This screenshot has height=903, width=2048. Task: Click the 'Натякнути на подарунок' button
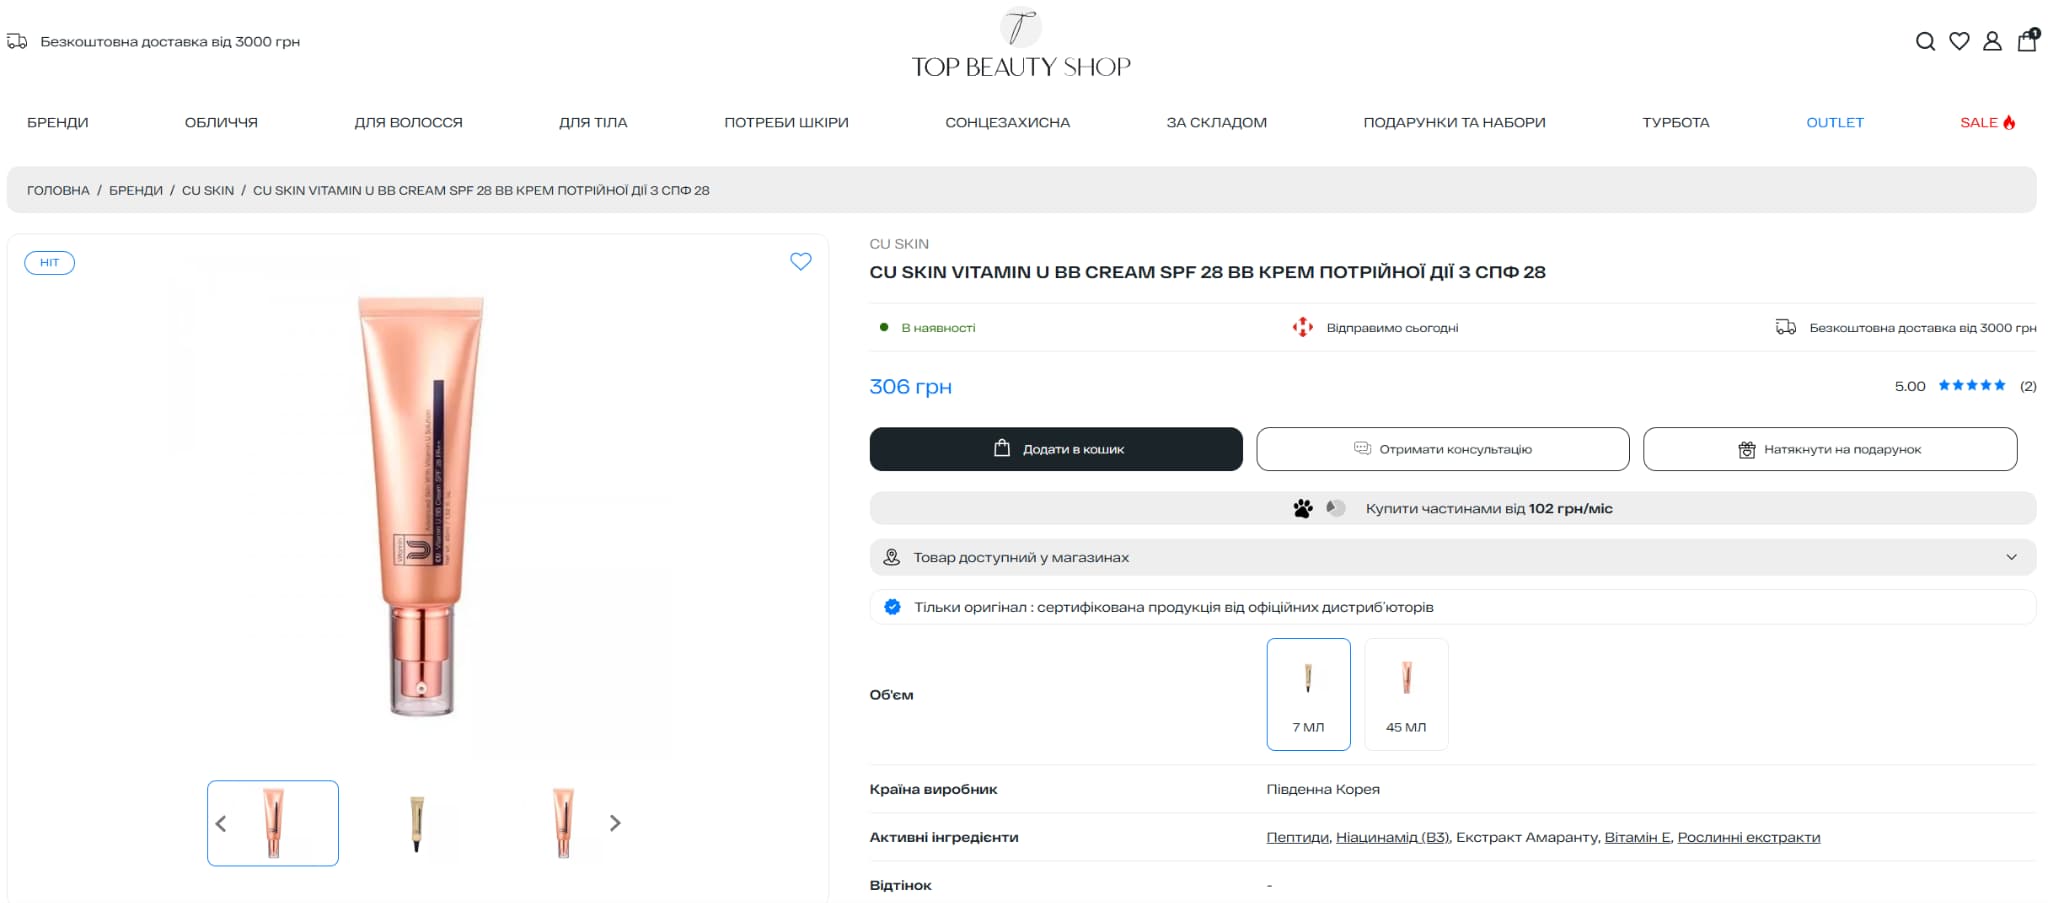click(x=1830, y=449)
